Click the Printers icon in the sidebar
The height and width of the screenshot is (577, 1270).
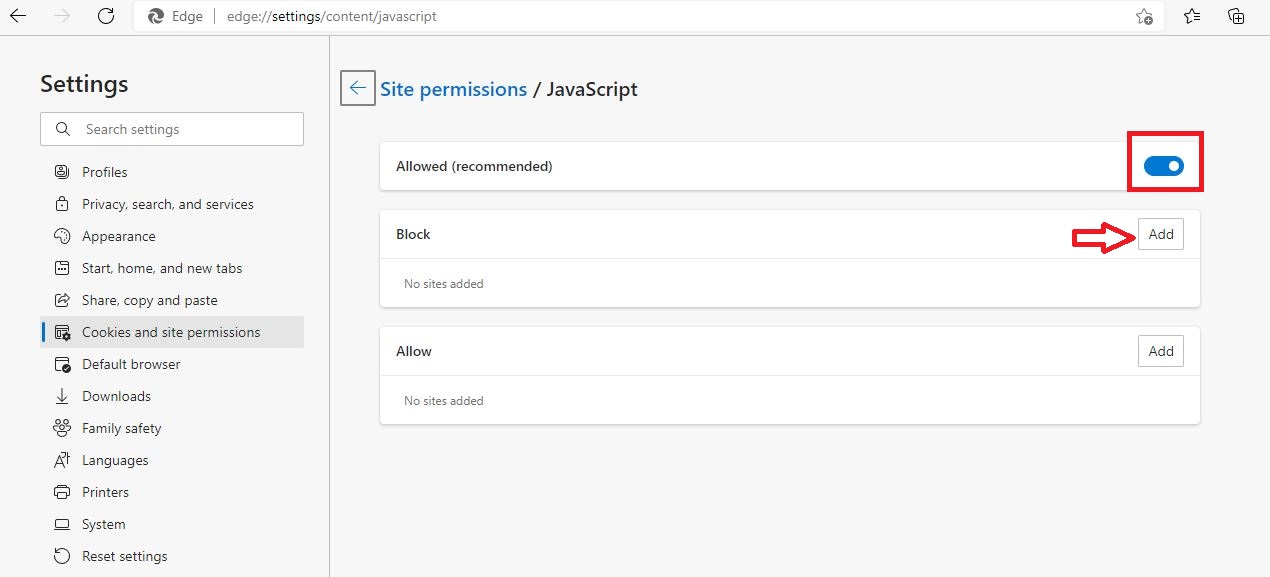tap(63, 491)
